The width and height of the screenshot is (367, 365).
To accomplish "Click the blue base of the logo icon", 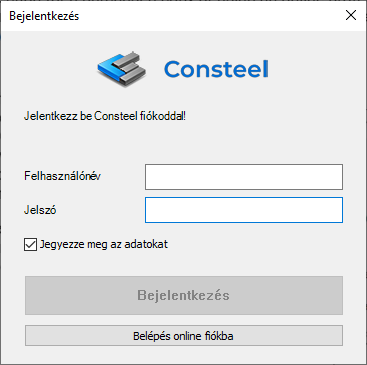I will coord(107,69).
